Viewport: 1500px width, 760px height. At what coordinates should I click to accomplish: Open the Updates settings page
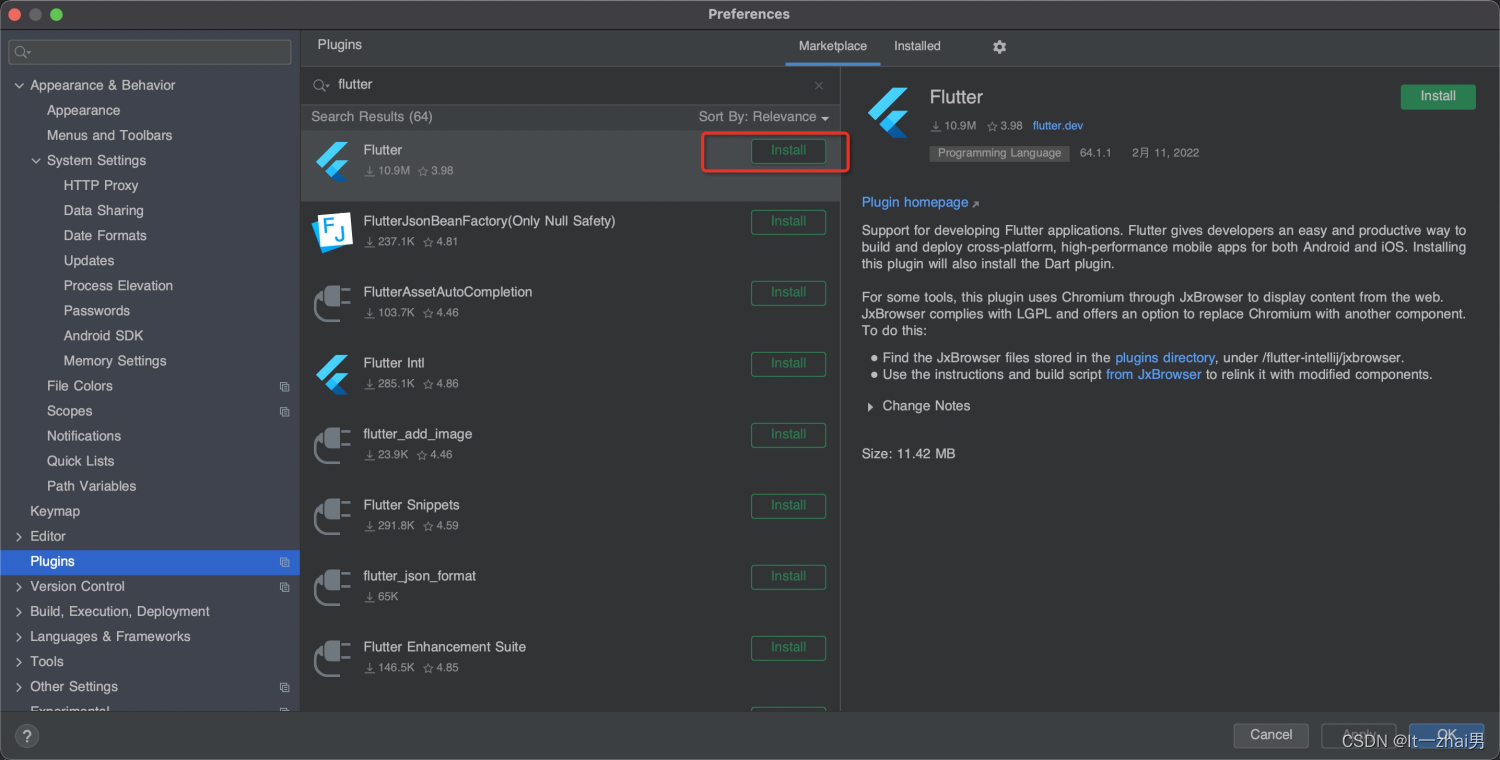[89, 261]
